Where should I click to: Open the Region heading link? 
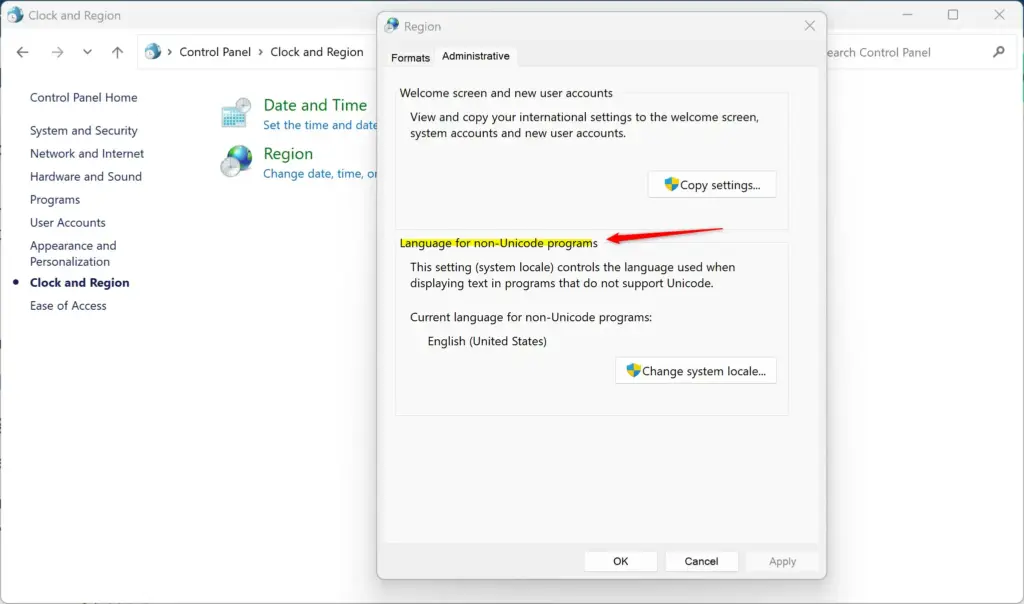[x=288, y=153]
